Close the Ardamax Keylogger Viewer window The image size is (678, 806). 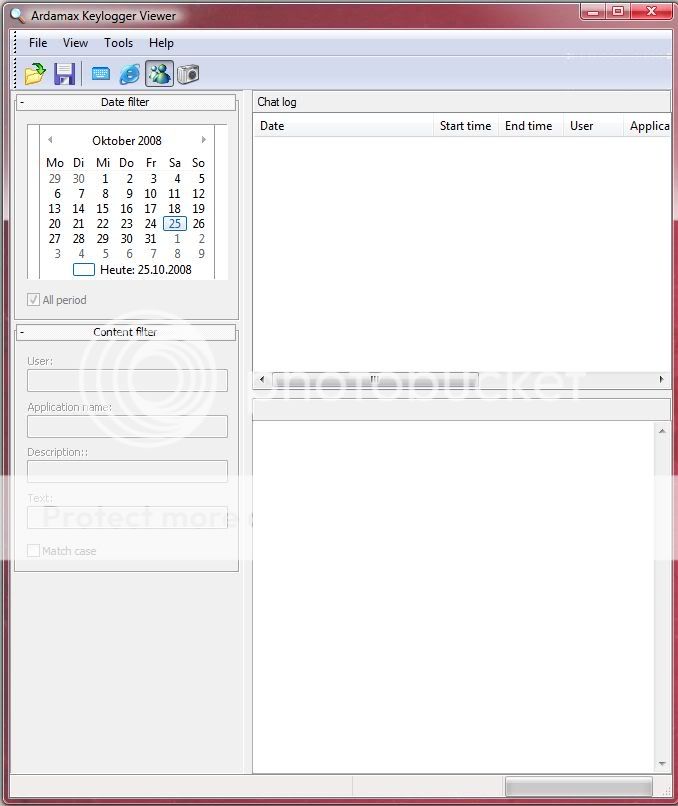point(651,11)
